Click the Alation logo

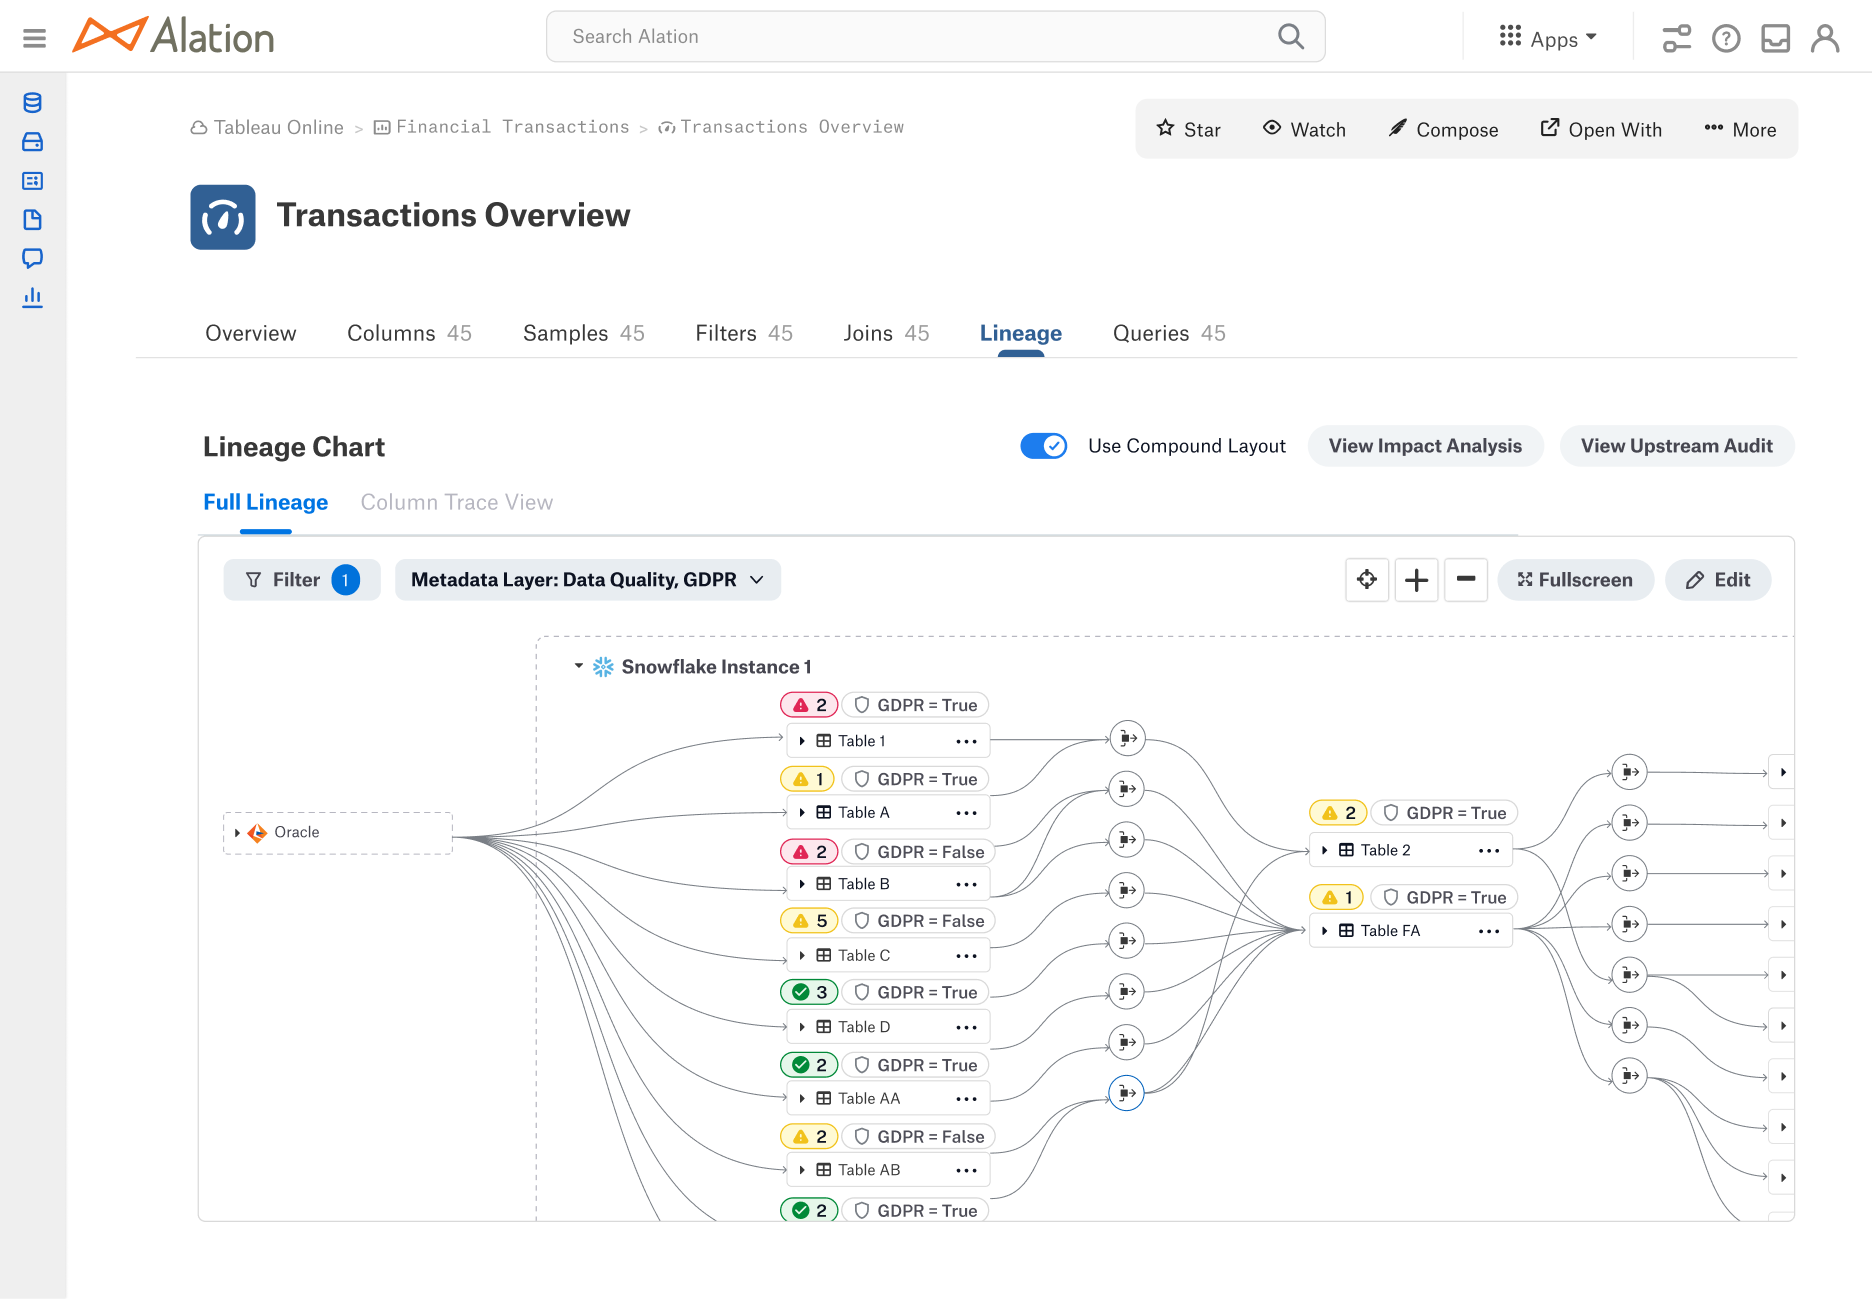[174, 36]
